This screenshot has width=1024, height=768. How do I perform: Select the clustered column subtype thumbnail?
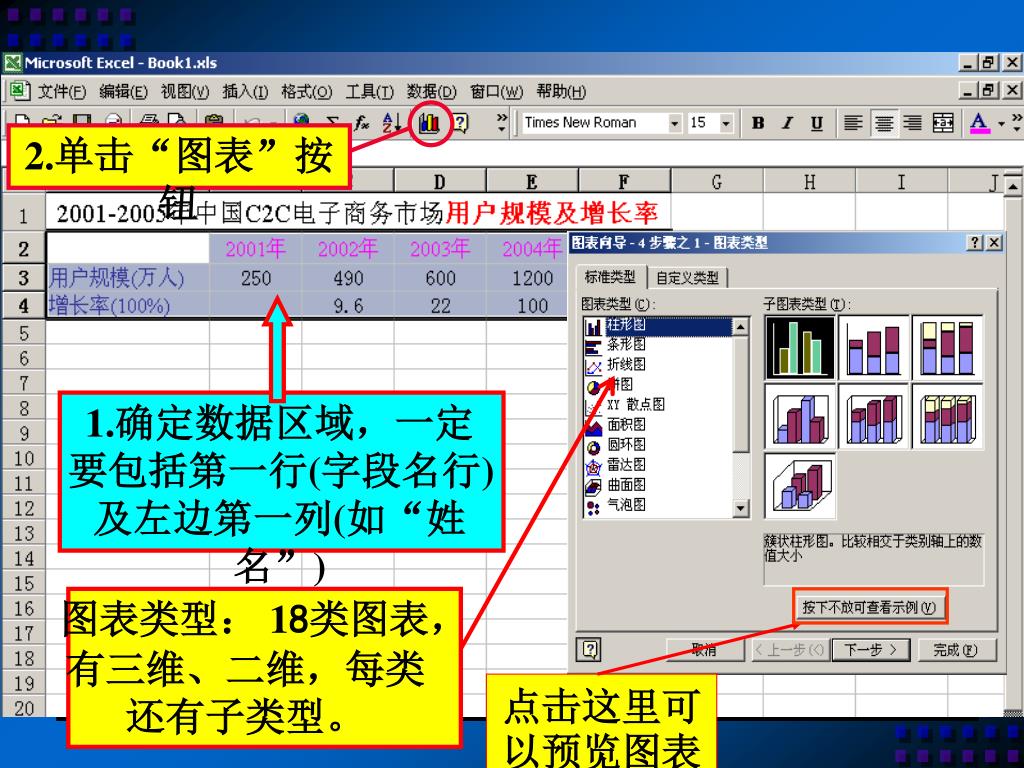click(799, 348)
